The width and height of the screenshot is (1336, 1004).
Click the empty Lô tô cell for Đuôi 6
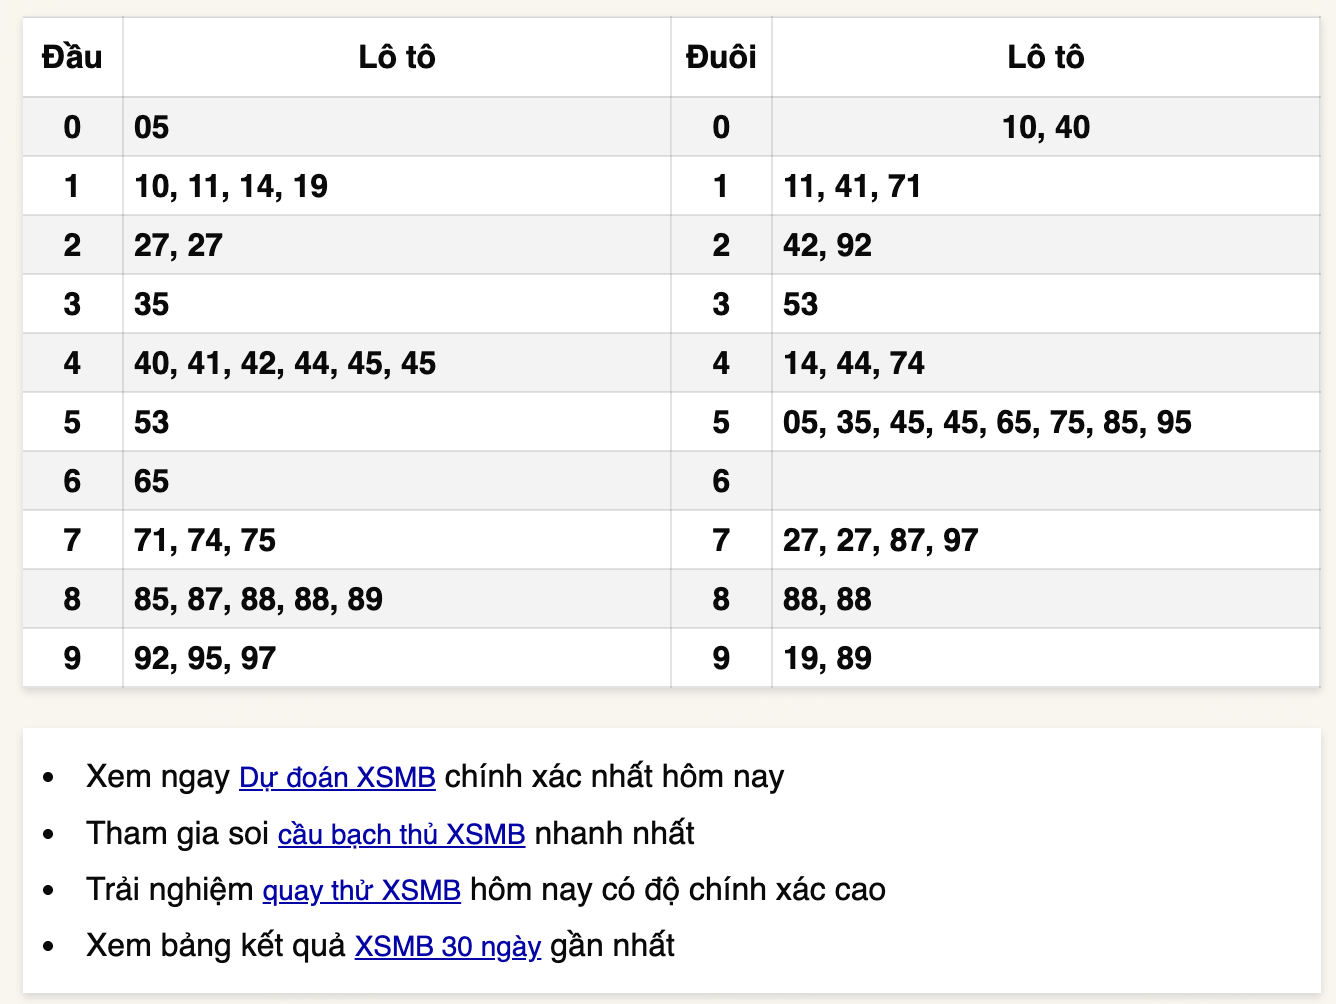[1045, 481]
